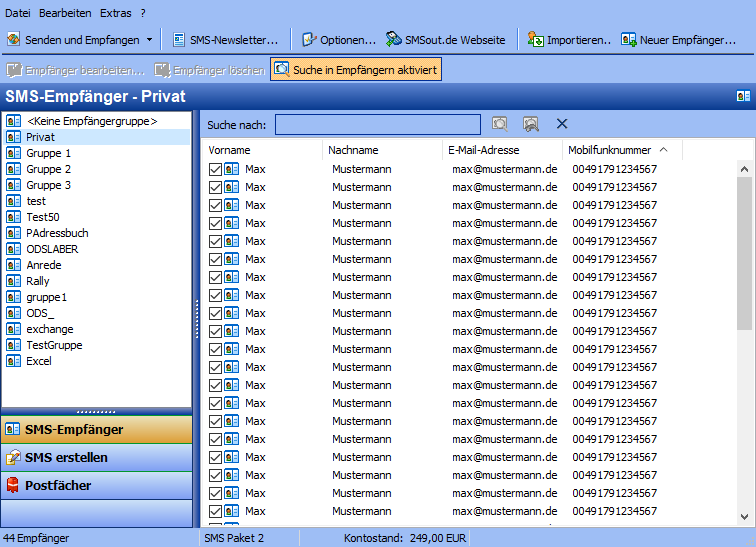
Task: Click the address card icon in title bar
Action: click(743, 97)
